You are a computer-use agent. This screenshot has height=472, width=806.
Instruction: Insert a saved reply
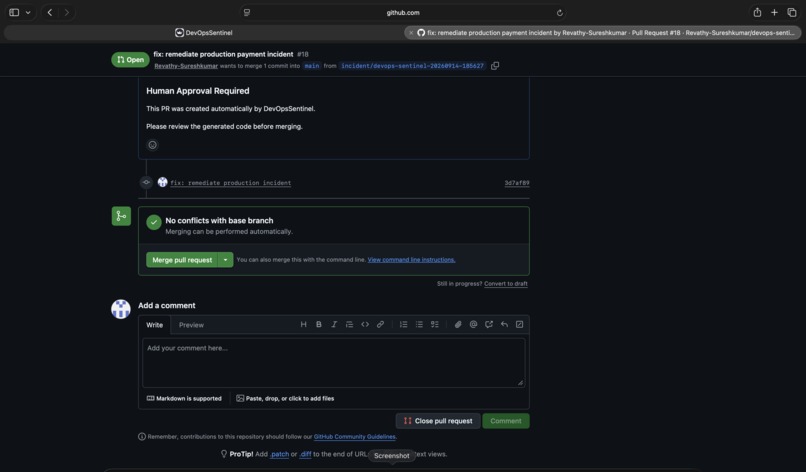pos(504,324)
